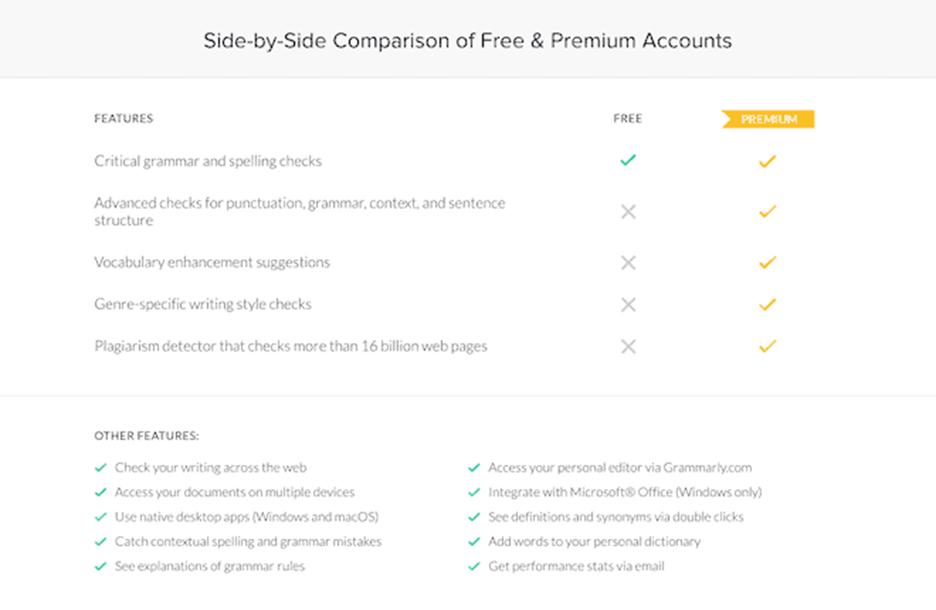Click the green Free checkmark for grammar checks
Image resolution: width=936 pixels, height=610 pixels.
pyautogui.click(x=628, y=160)
